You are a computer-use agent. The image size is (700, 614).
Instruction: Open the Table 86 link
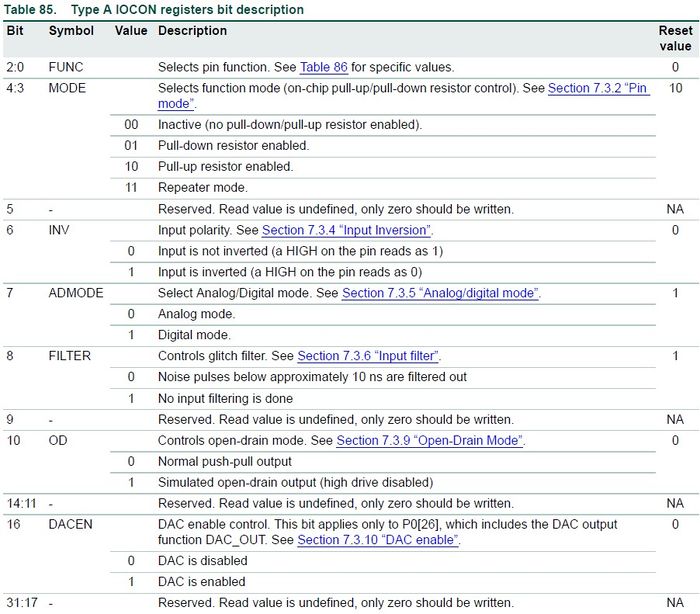[x=324, y=67]
